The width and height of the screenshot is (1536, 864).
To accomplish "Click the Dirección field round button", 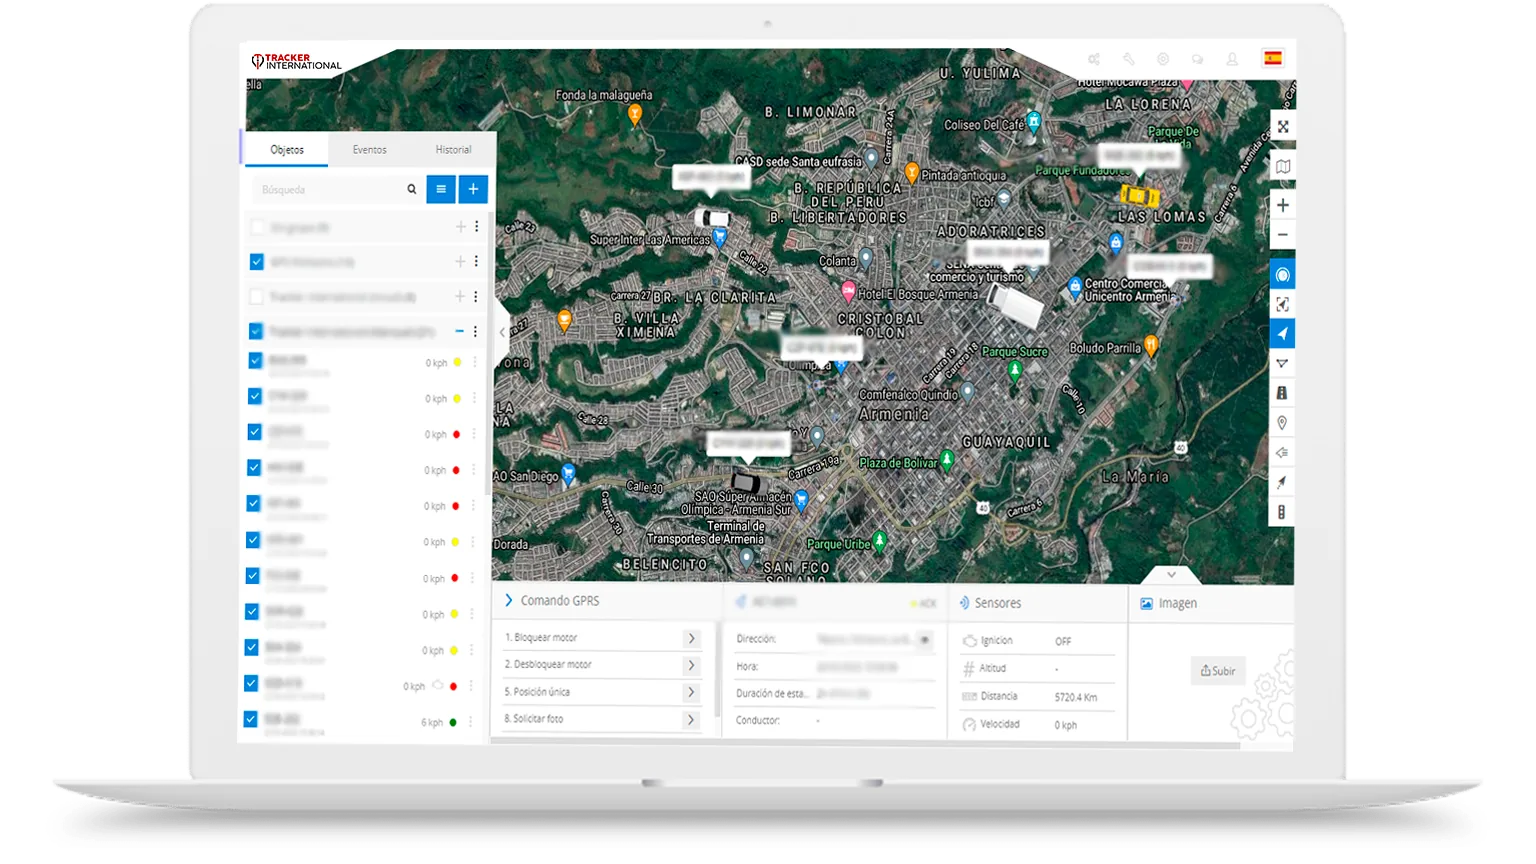I will coord(925,639).
